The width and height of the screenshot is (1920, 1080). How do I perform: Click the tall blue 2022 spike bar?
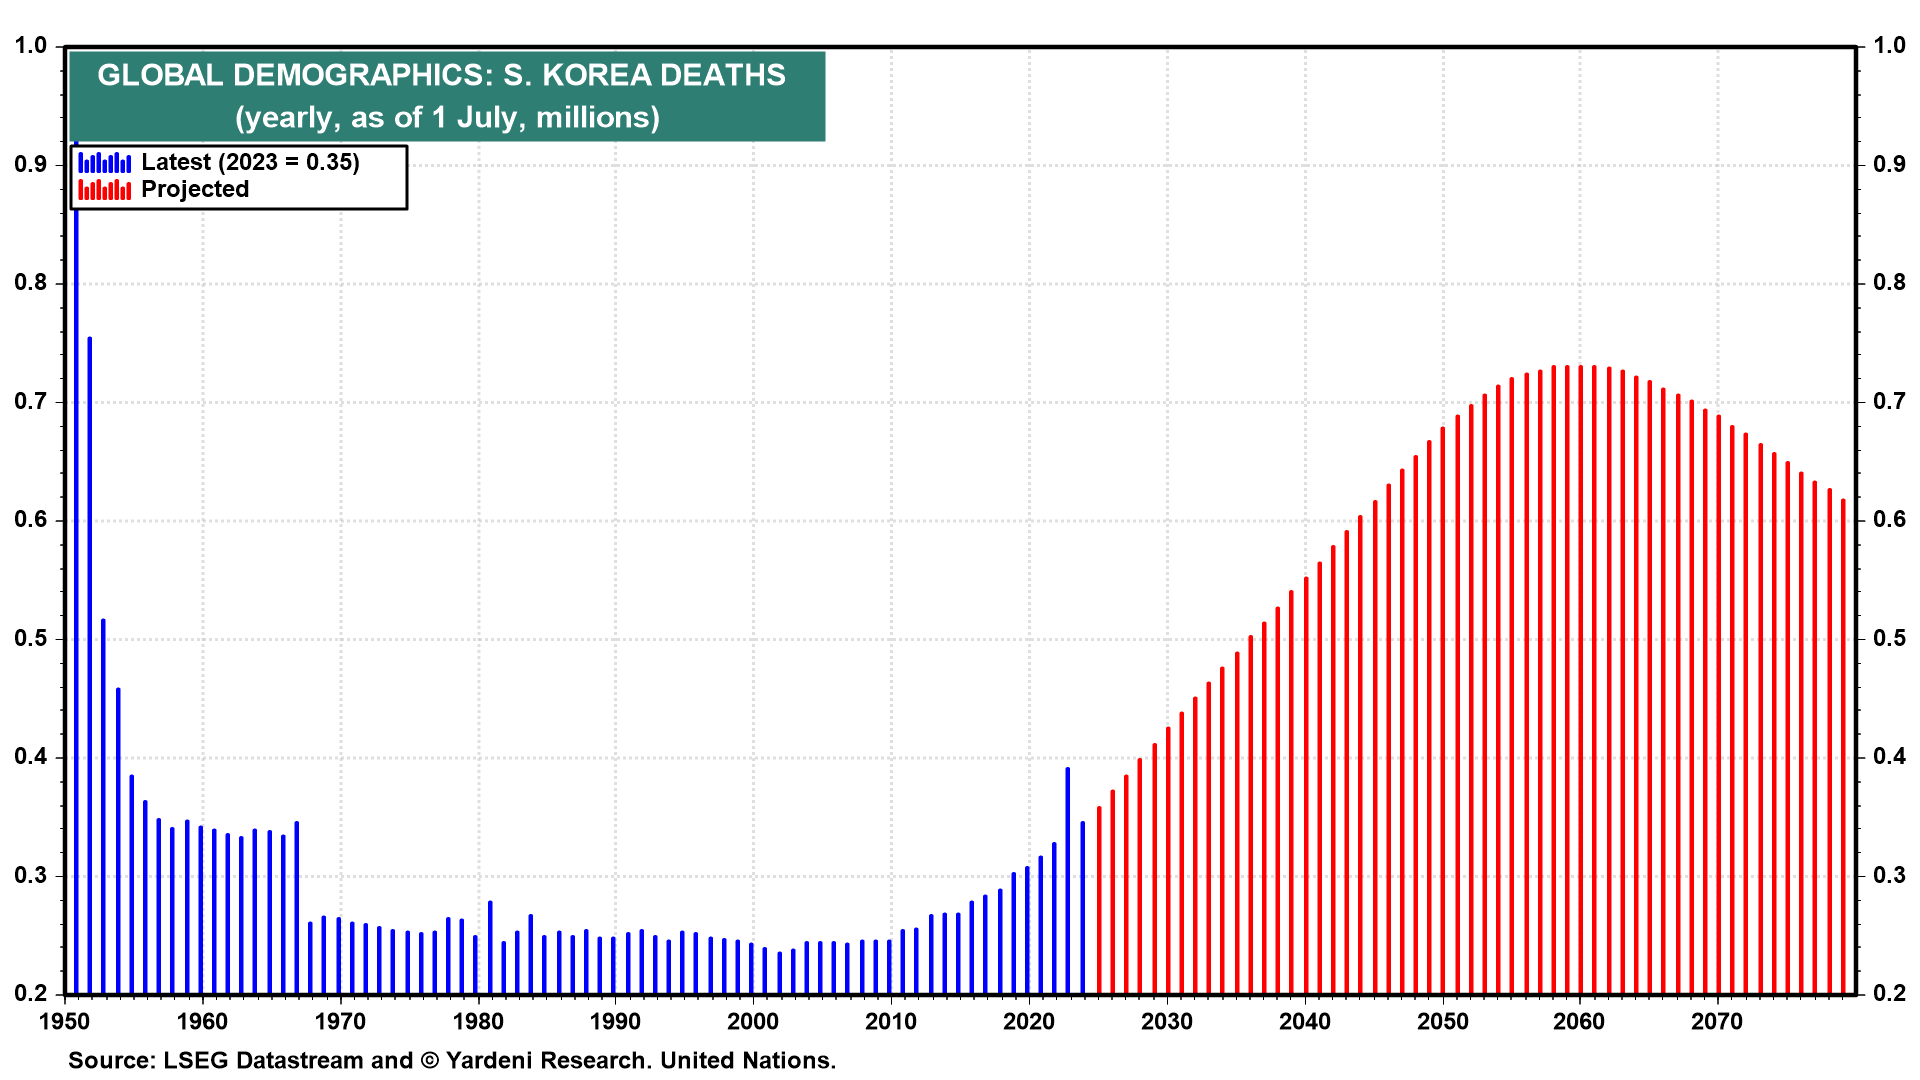coord(1068,880)
